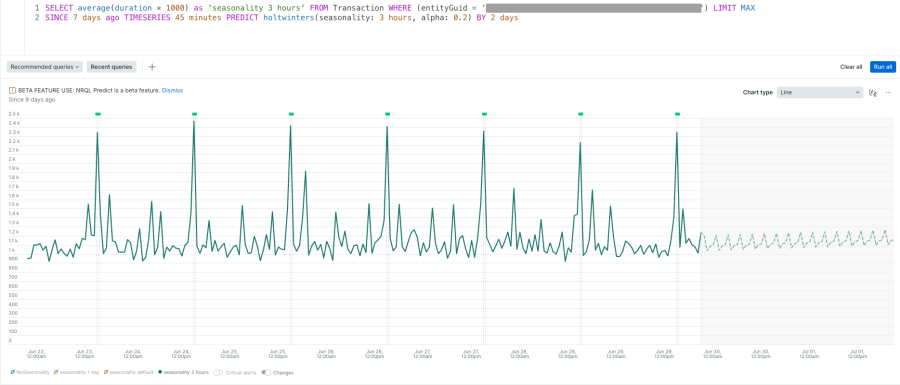Click Clear all
This screenshot has height=385, width=900.
(851, 67)
